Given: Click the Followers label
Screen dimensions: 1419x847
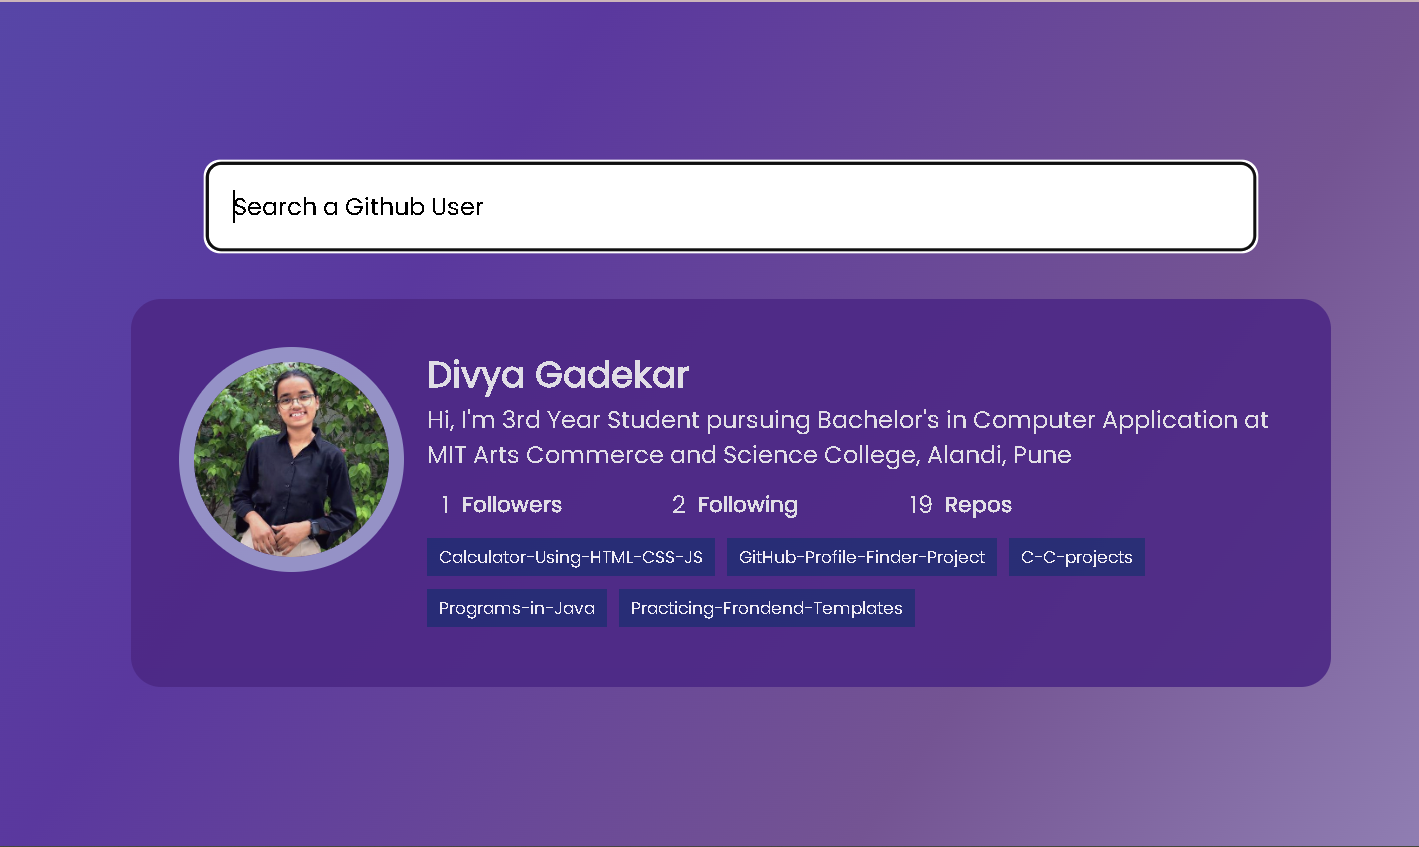Looking at the screenshot, I should 511,505.
